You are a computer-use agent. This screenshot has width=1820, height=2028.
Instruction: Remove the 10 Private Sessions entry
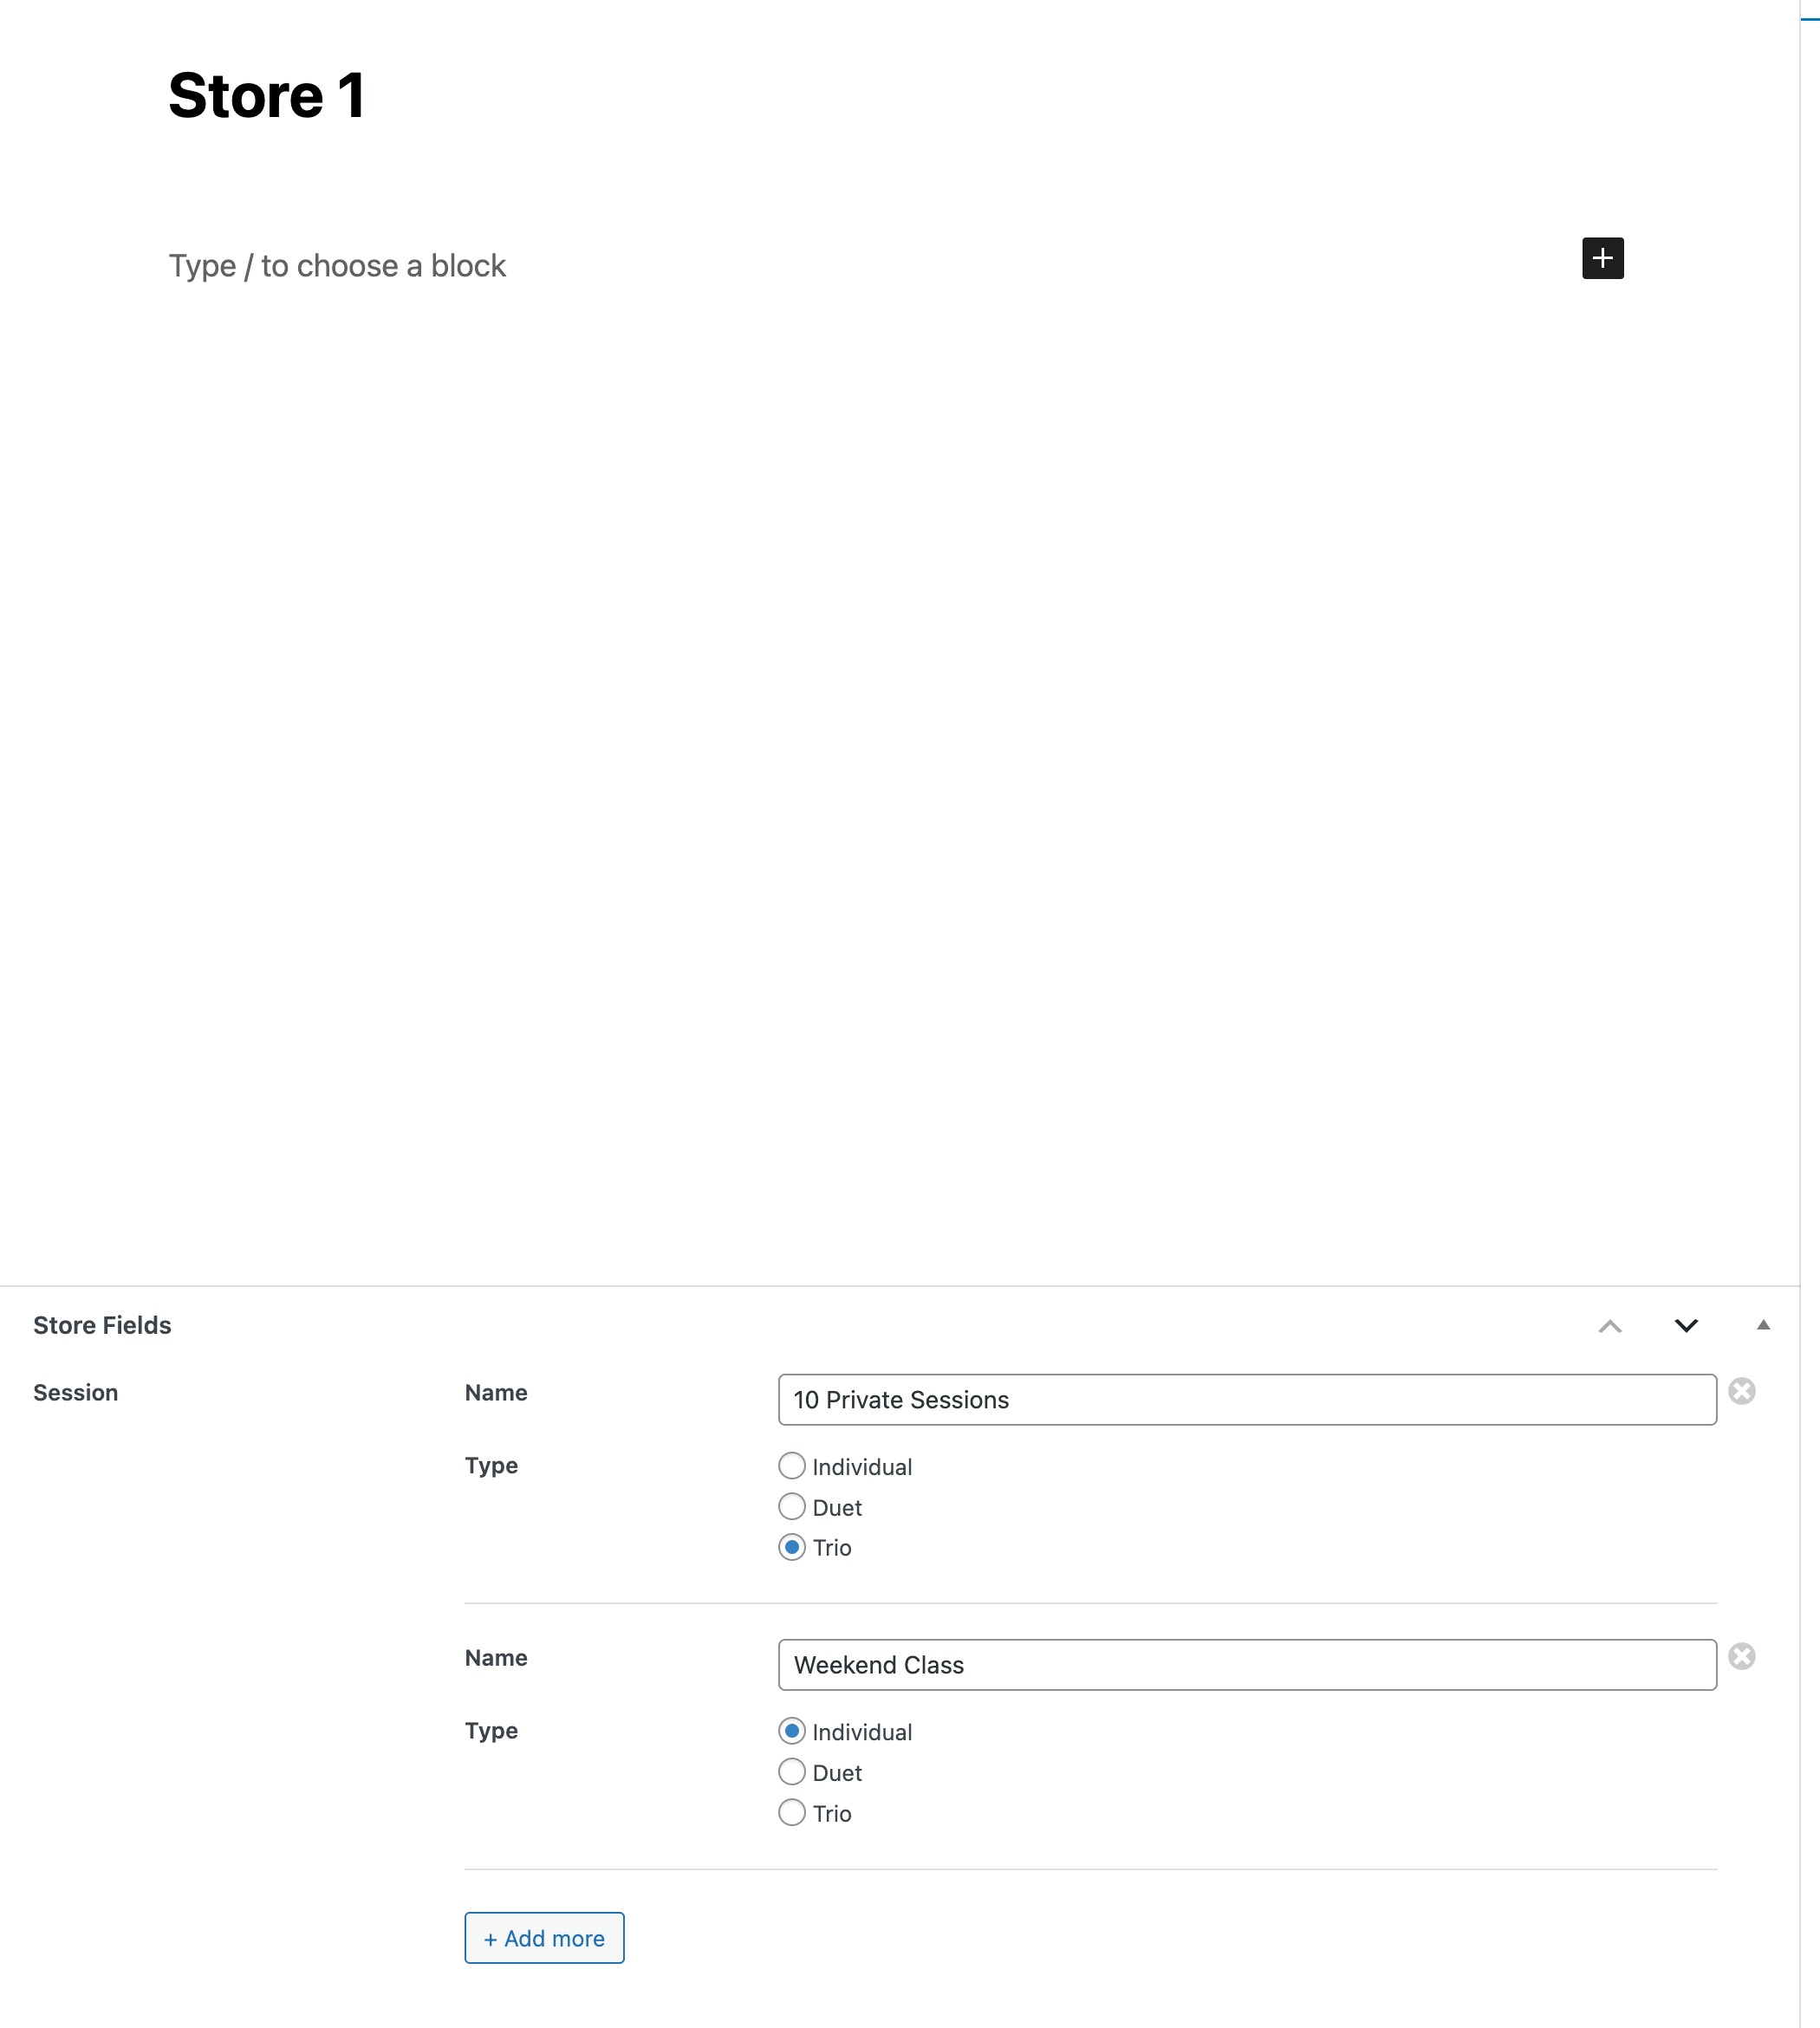click(x=1741, y=1391)
